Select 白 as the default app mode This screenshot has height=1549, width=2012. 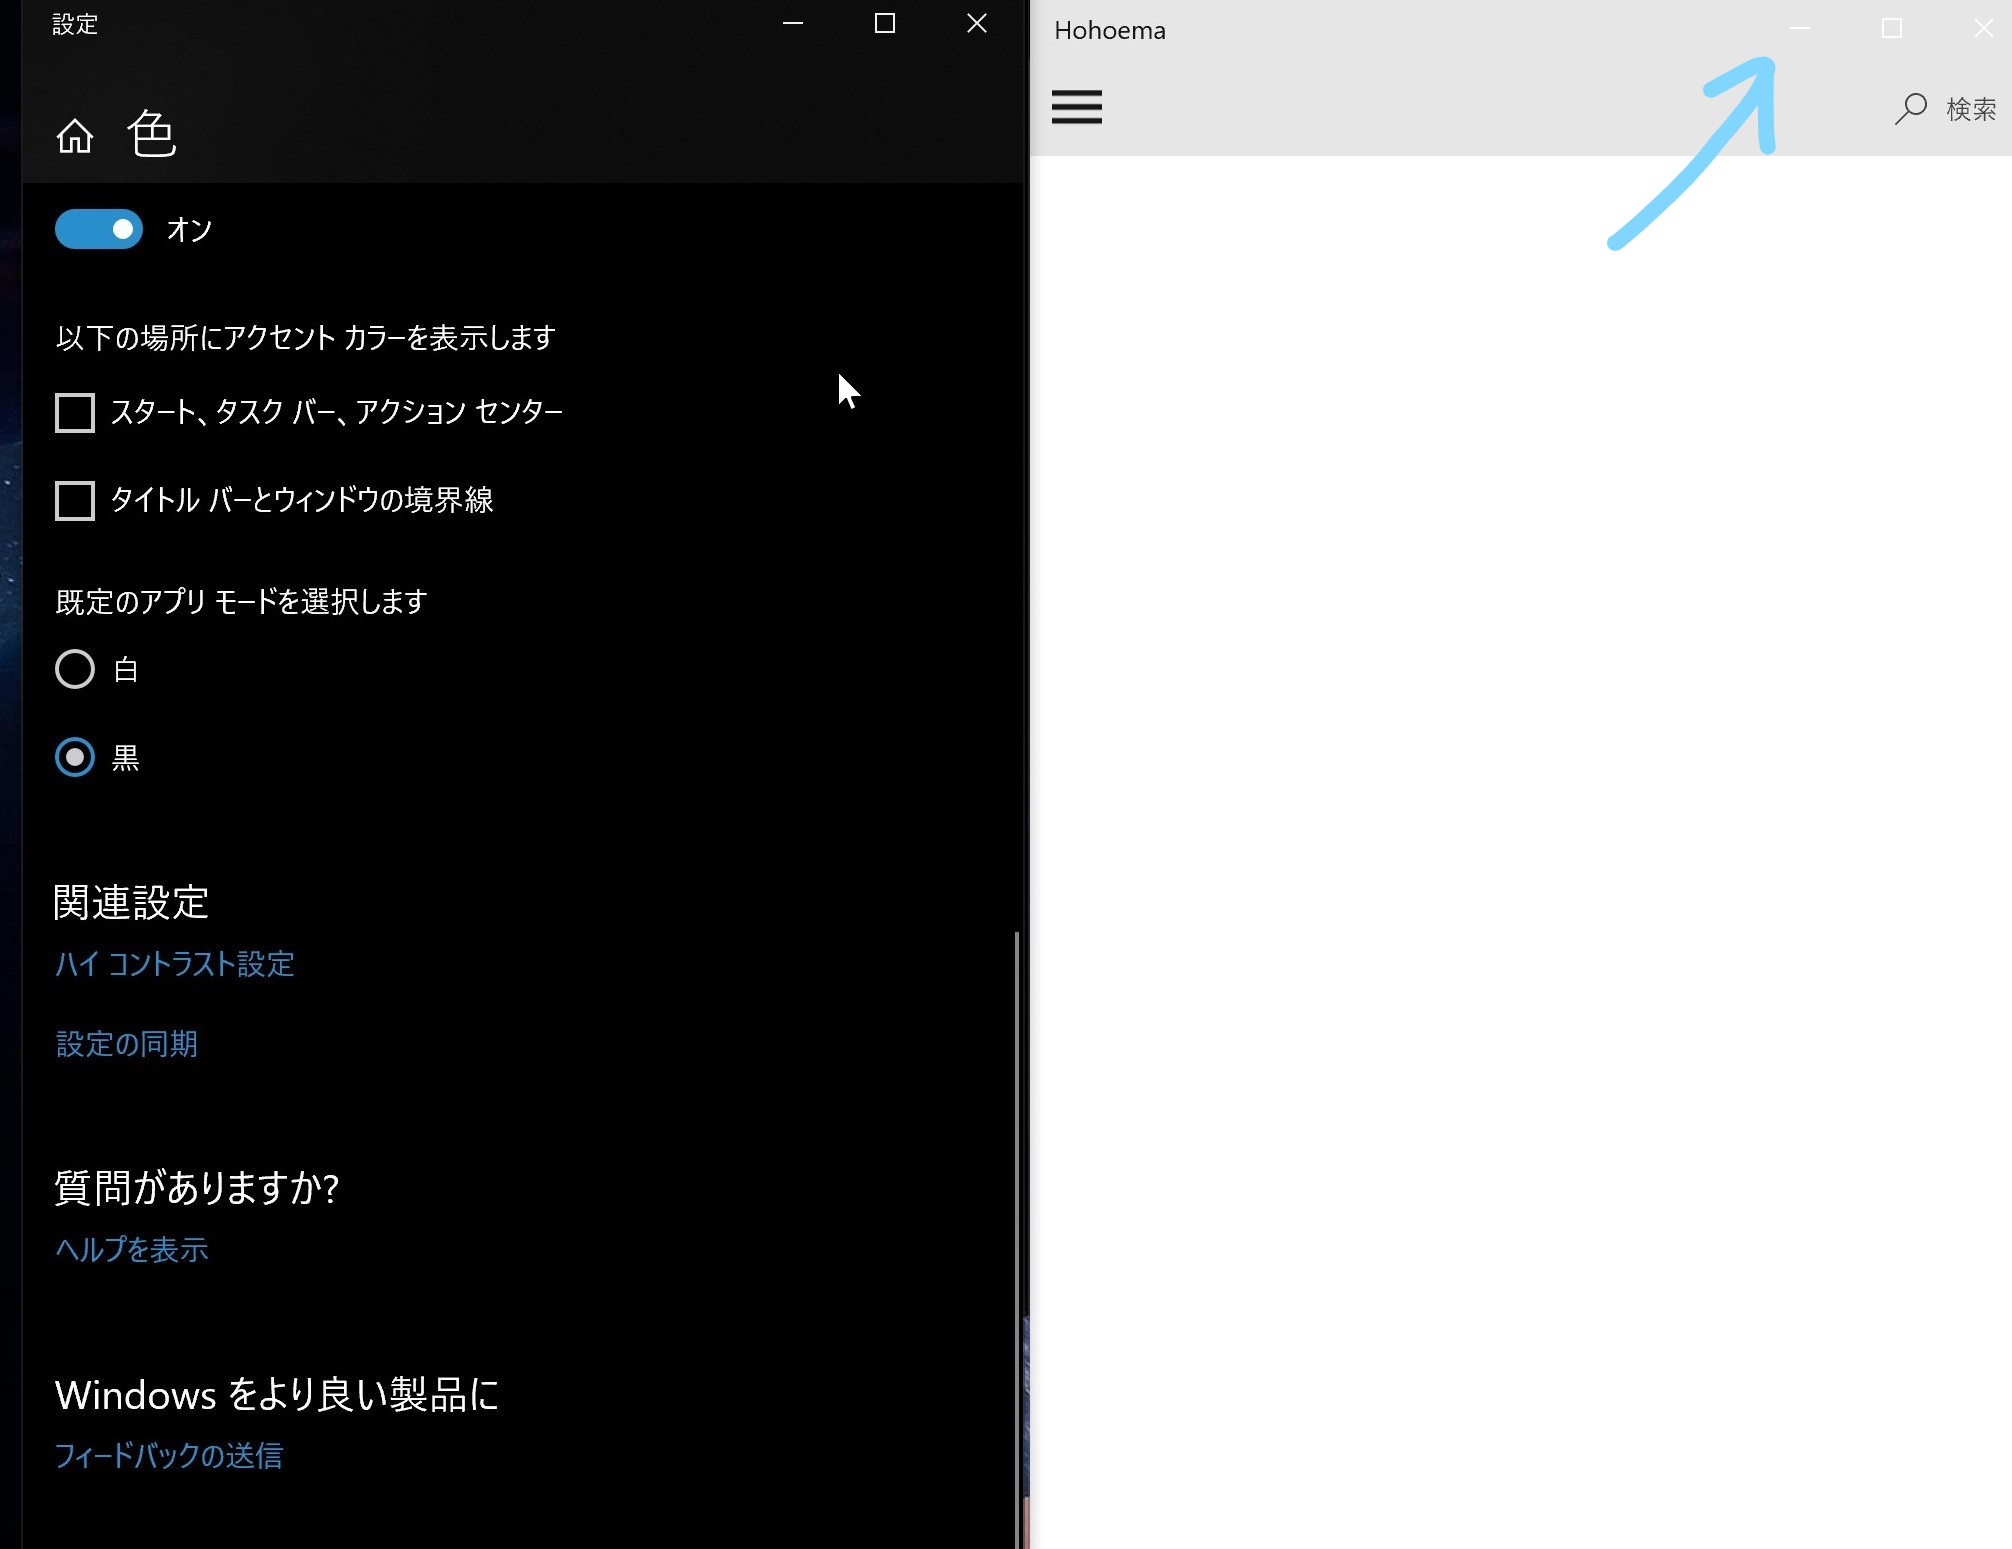click(74, 669)
